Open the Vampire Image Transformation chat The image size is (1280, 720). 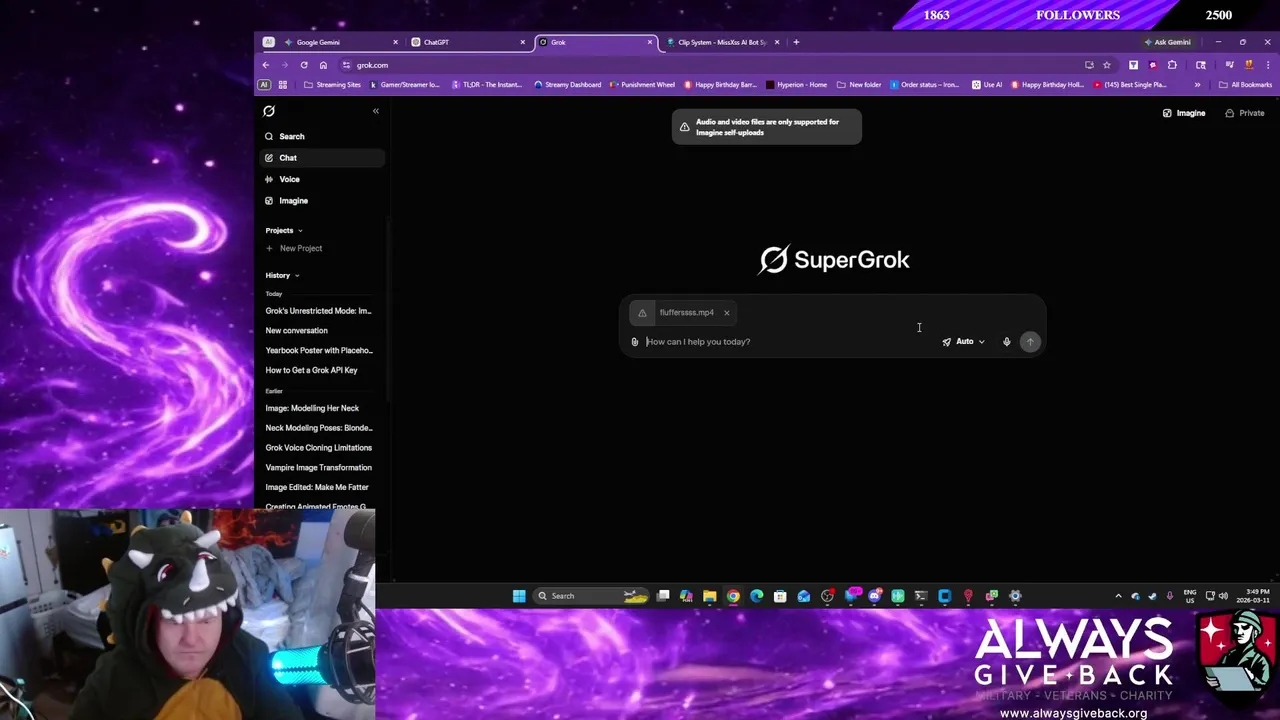point(320,468)
